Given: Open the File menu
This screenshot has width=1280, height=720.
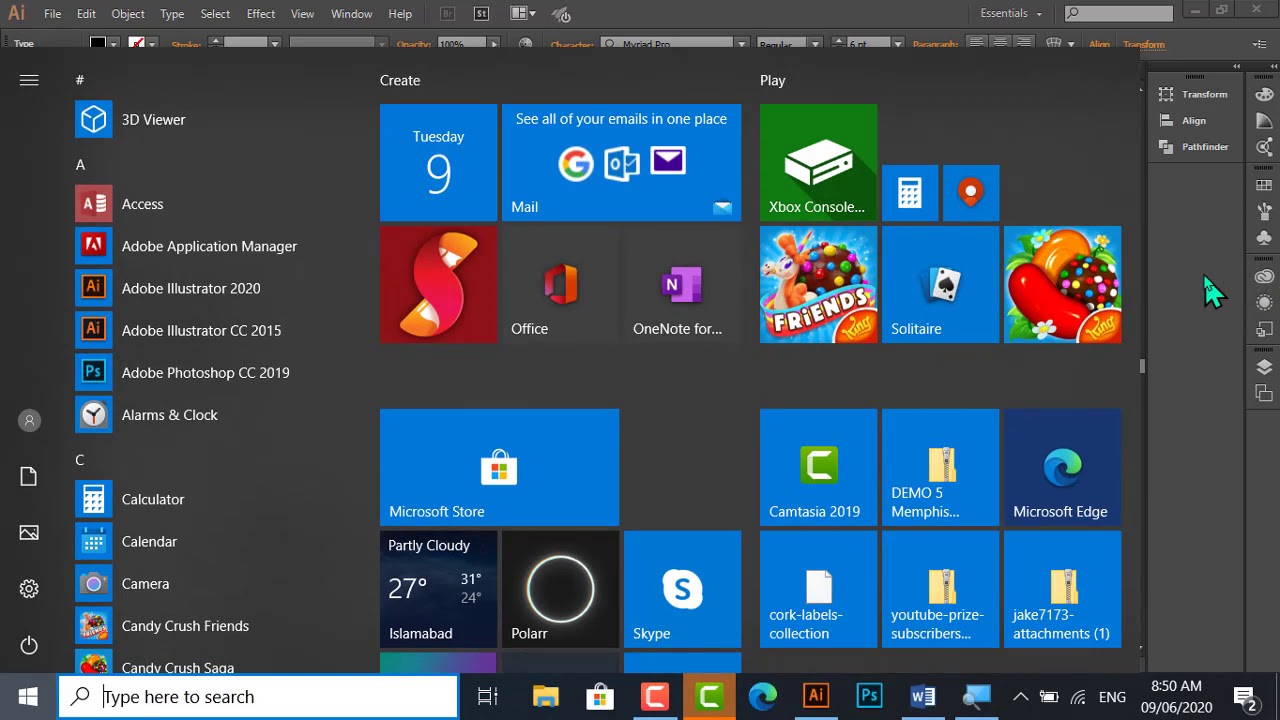Looking at the screenshot, I should click(x=52, y=14).
